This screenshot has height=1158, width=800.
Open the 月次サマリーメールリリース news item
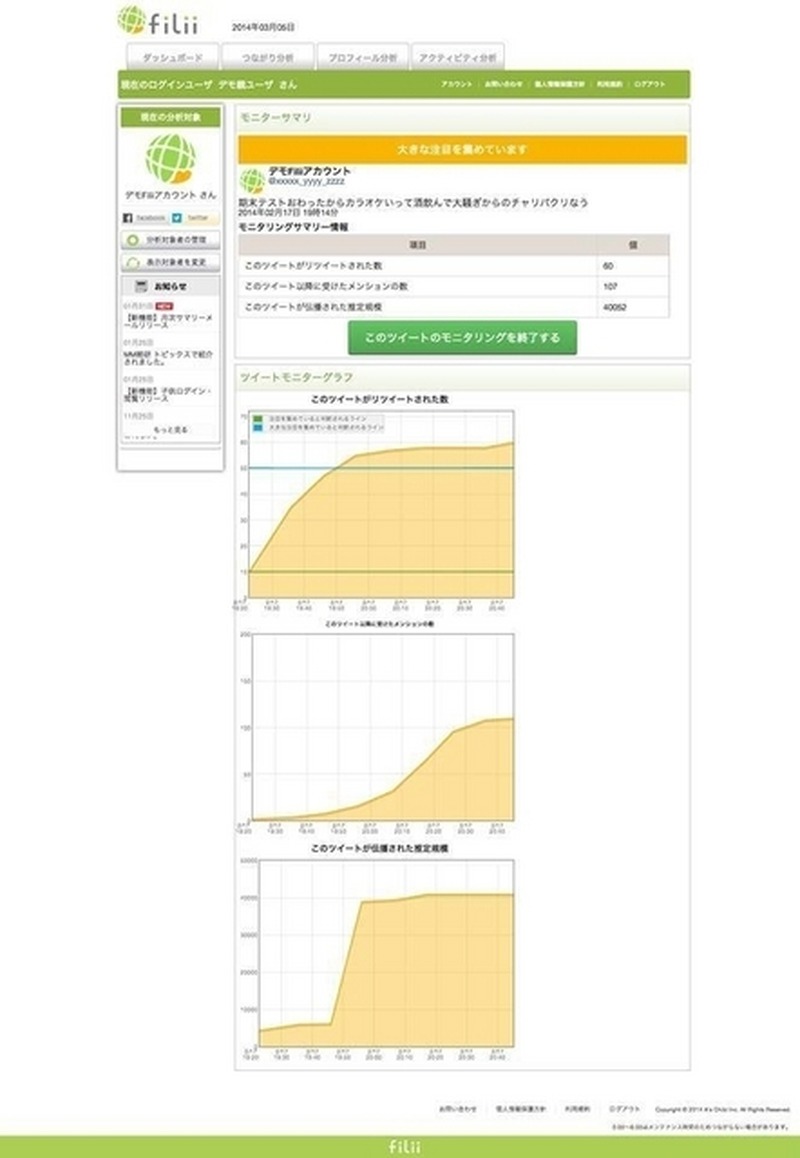coord(168,321)
